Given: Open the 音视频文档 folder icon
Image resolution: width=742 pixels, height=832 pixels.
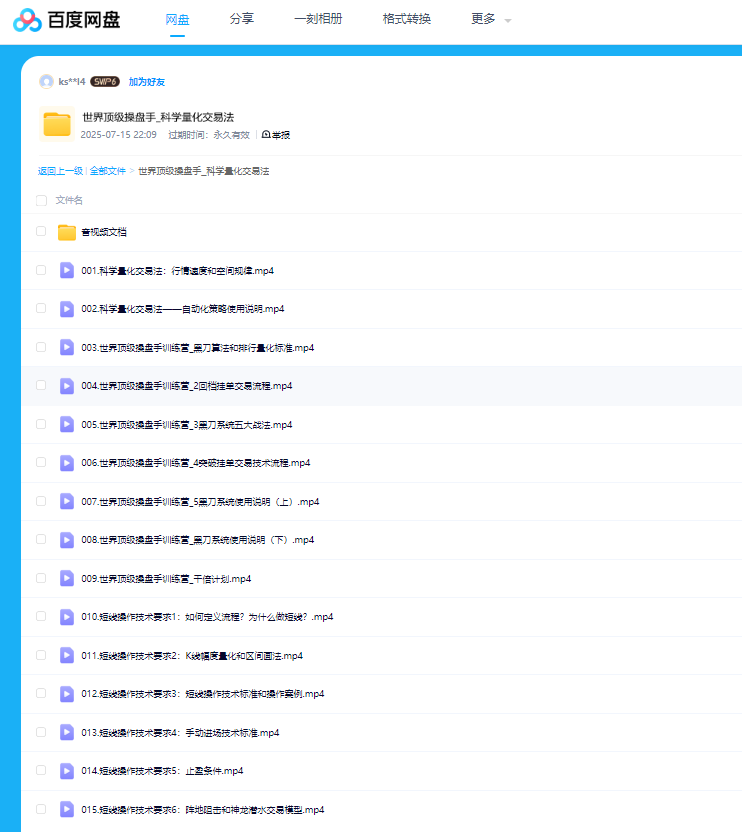Looking at the screenshot, I should pyautogui.click(x=67, y=232).
